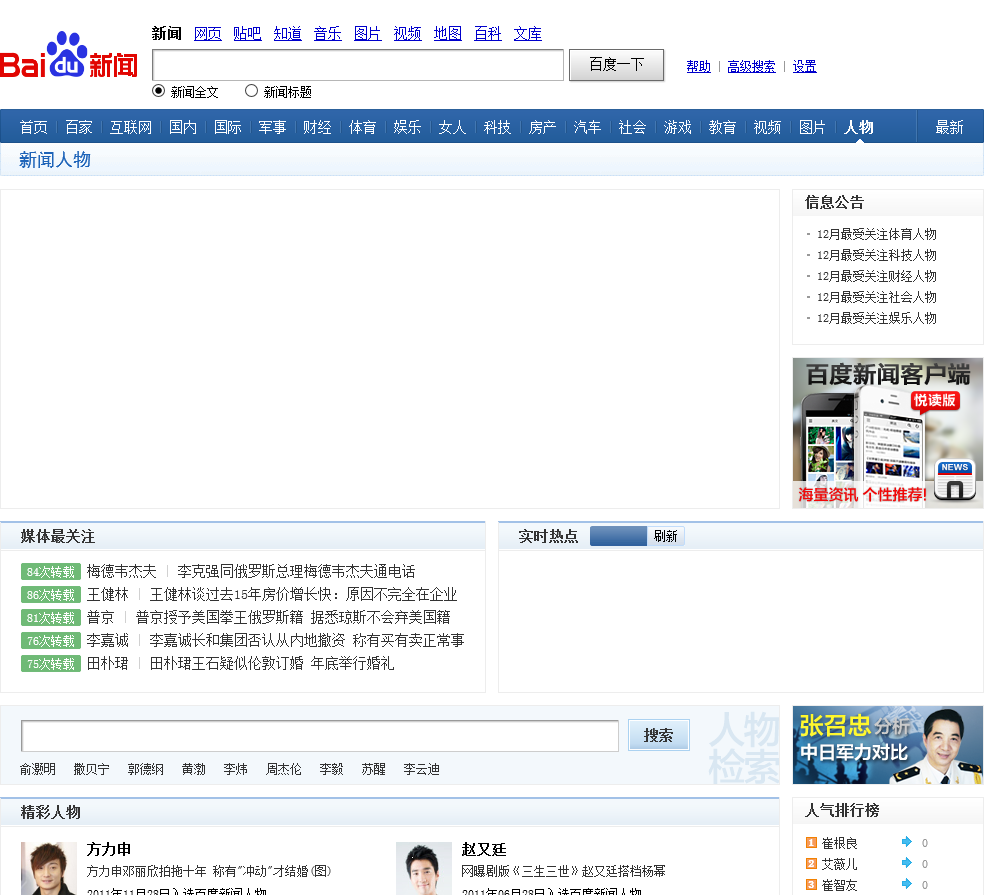Click rank 3 badge beside 崔智友

tap(811, 884)
